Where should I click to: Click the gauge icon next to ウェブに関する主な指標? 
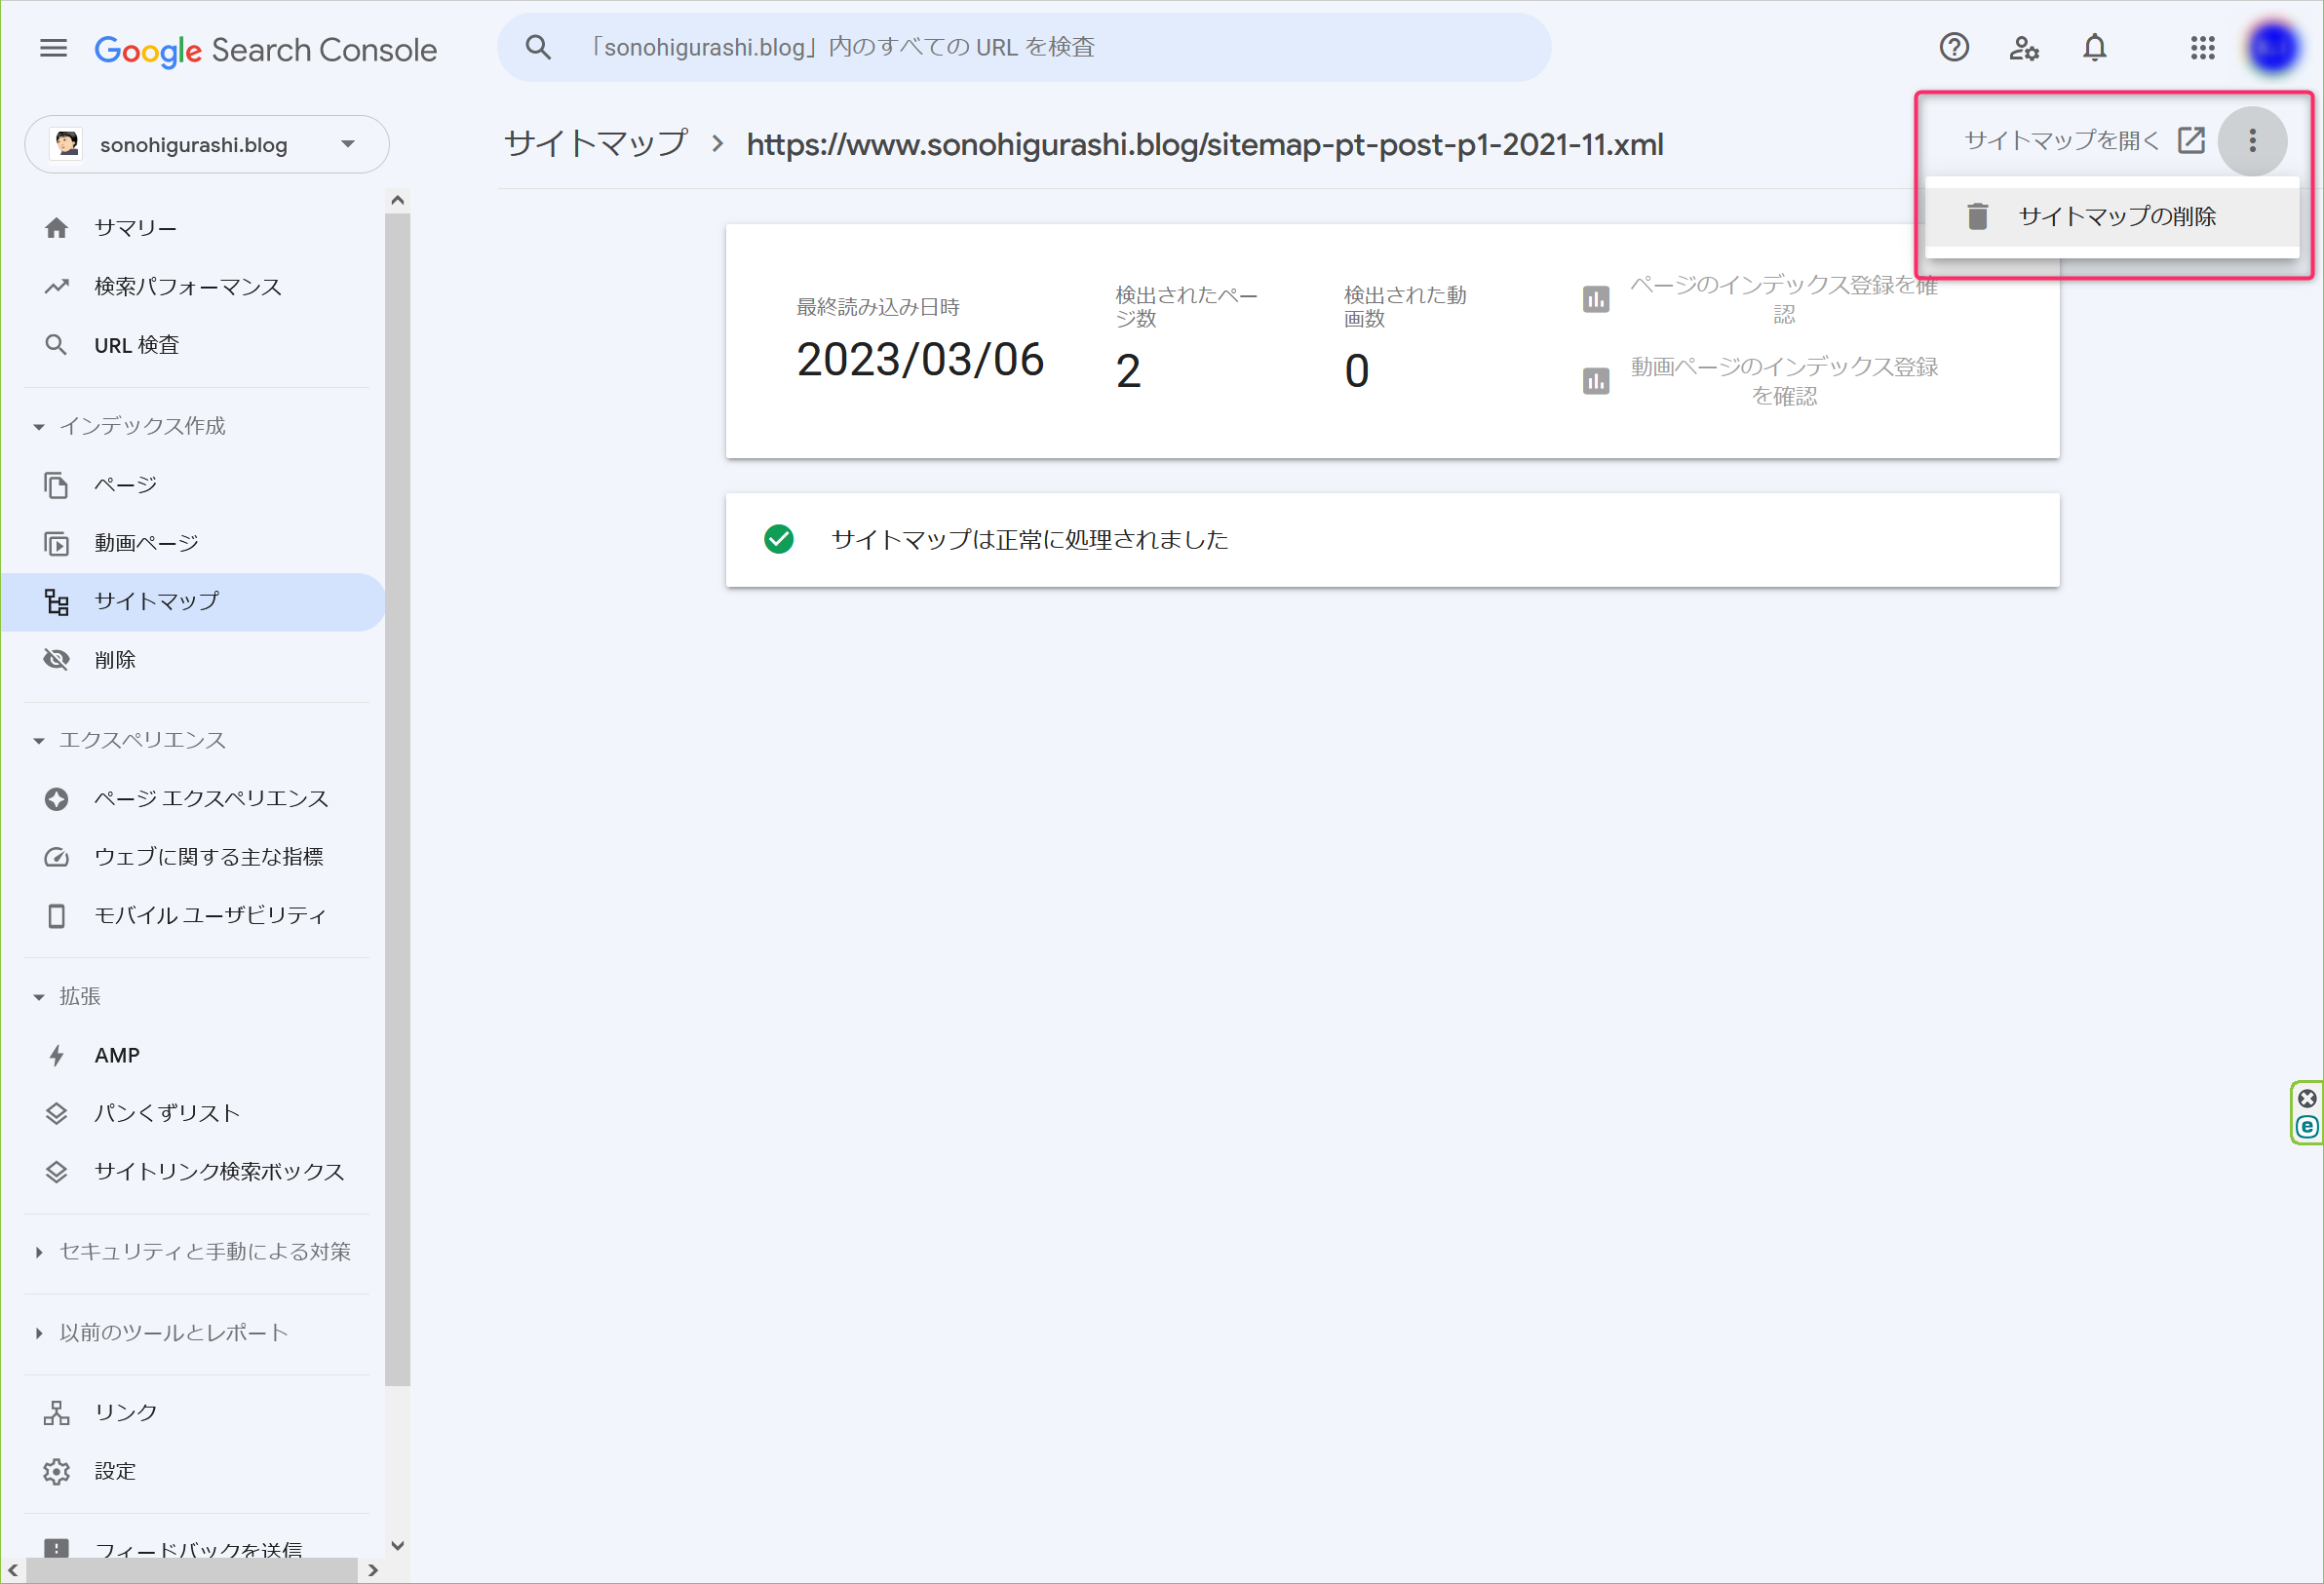(56, 857)
